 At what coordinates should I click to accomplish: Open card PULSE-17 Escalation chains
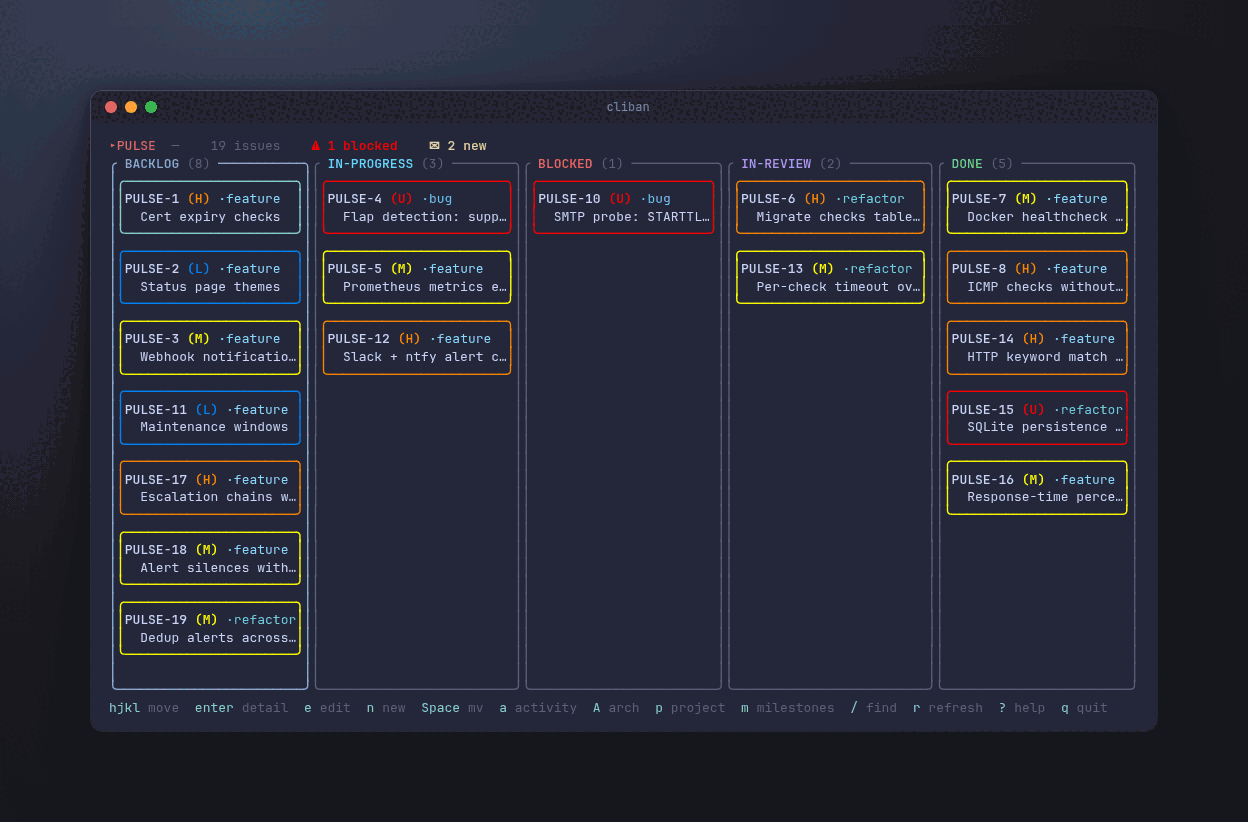pos(210,488)
